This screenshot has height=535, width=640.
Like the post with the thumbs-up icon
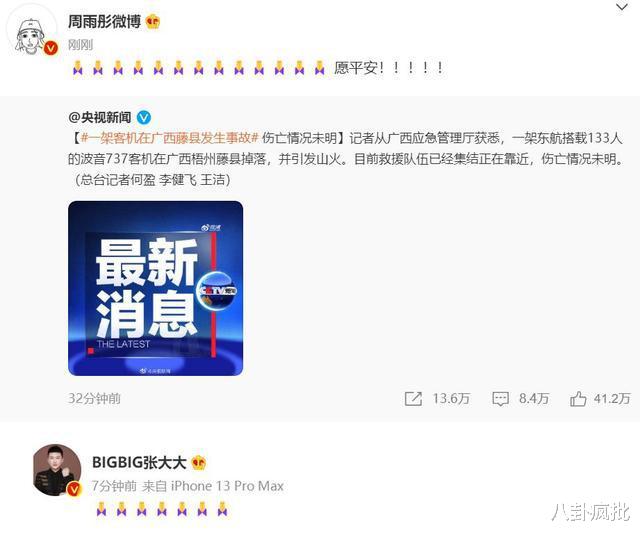pyautogui.click(x=578, y=398)
